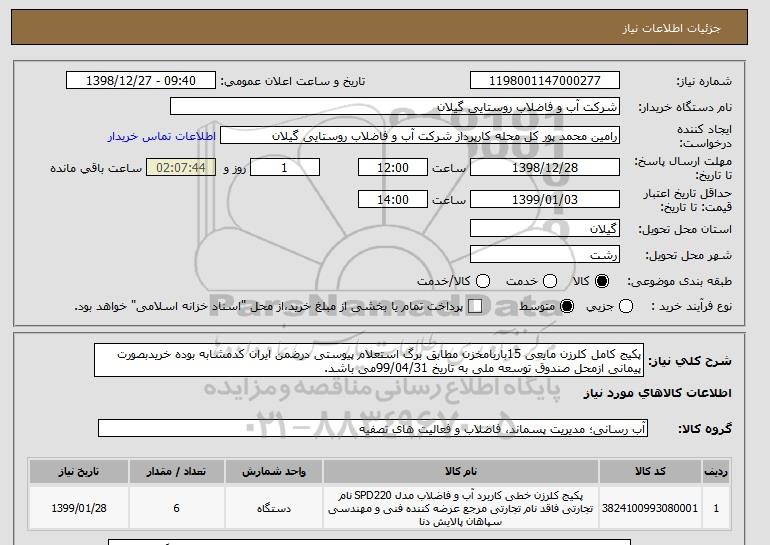Click the price validity date 1399/01/03
Image resolution: width=770 pixels, height=545 pixels.
click(545, 199)
